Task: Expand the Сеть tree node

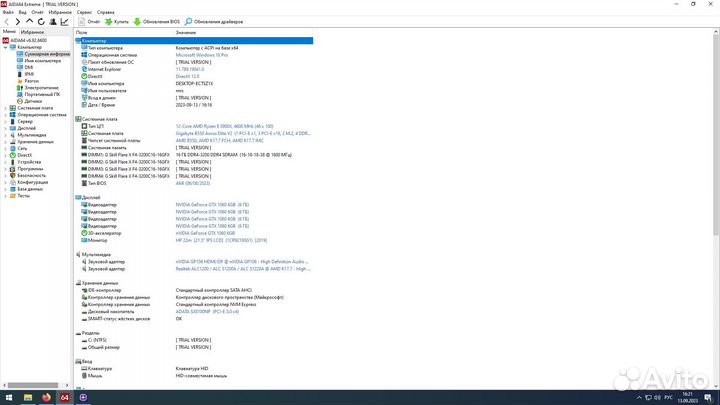Action: point(6,148)
